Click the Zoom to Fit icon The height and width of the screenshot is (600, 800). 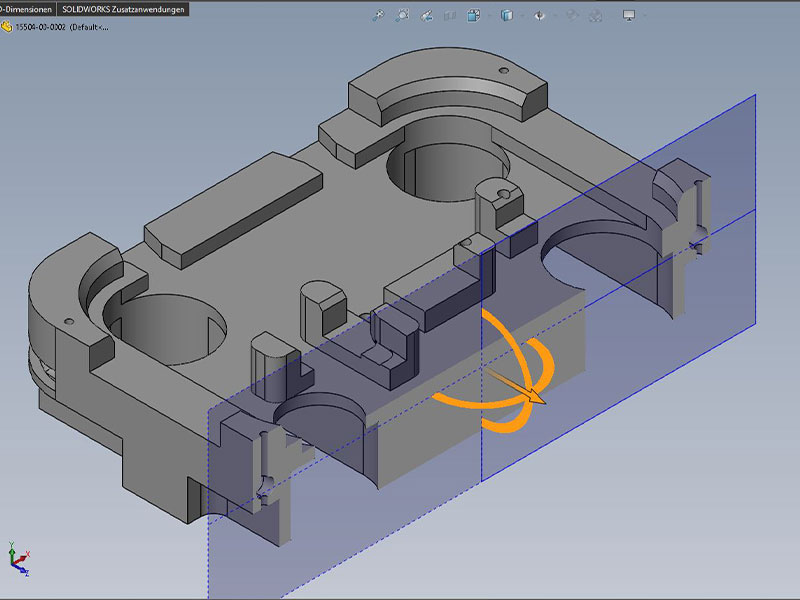point(378,16)
